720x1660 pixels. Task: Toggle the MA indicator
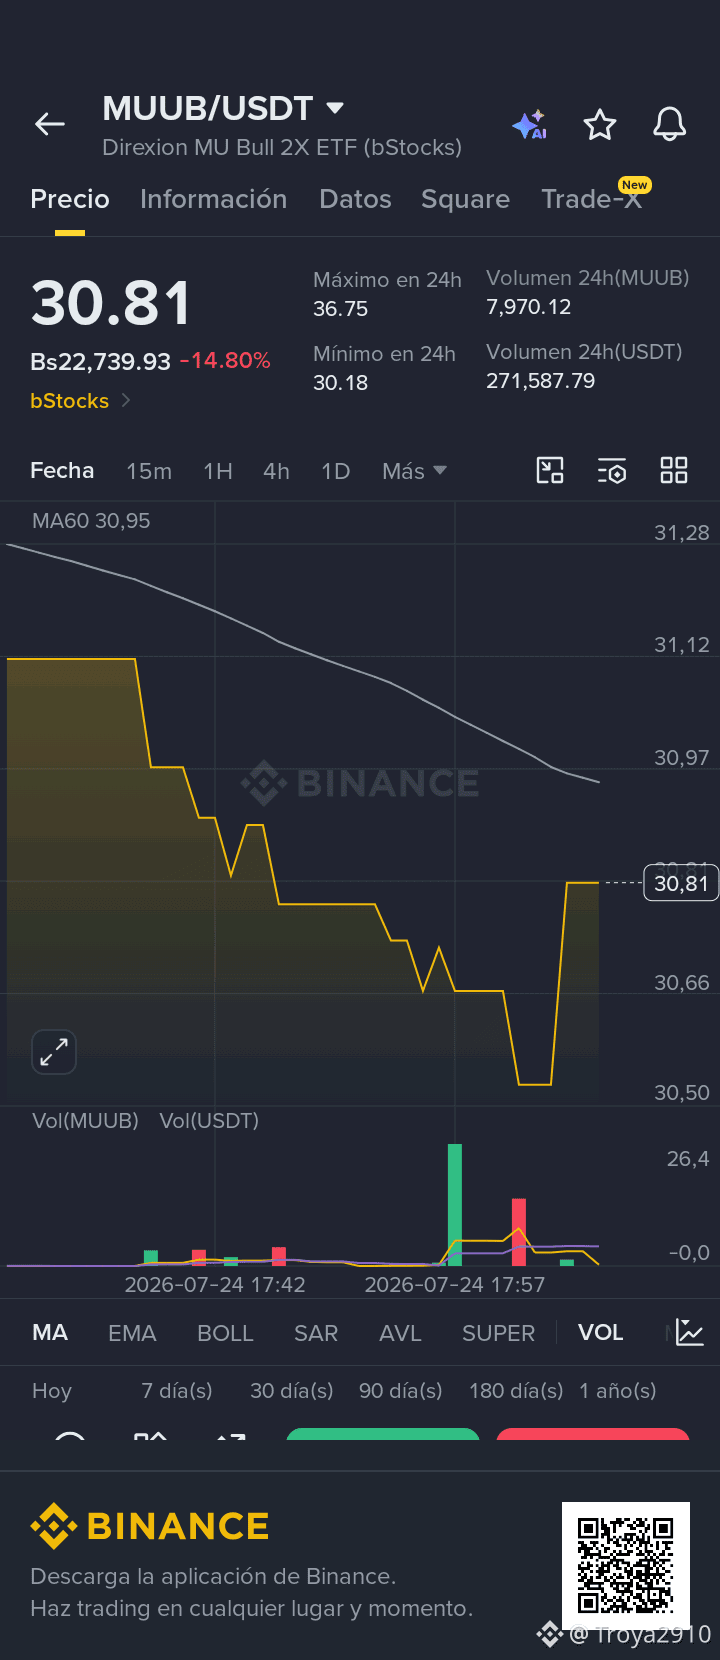pos(50,1332)
